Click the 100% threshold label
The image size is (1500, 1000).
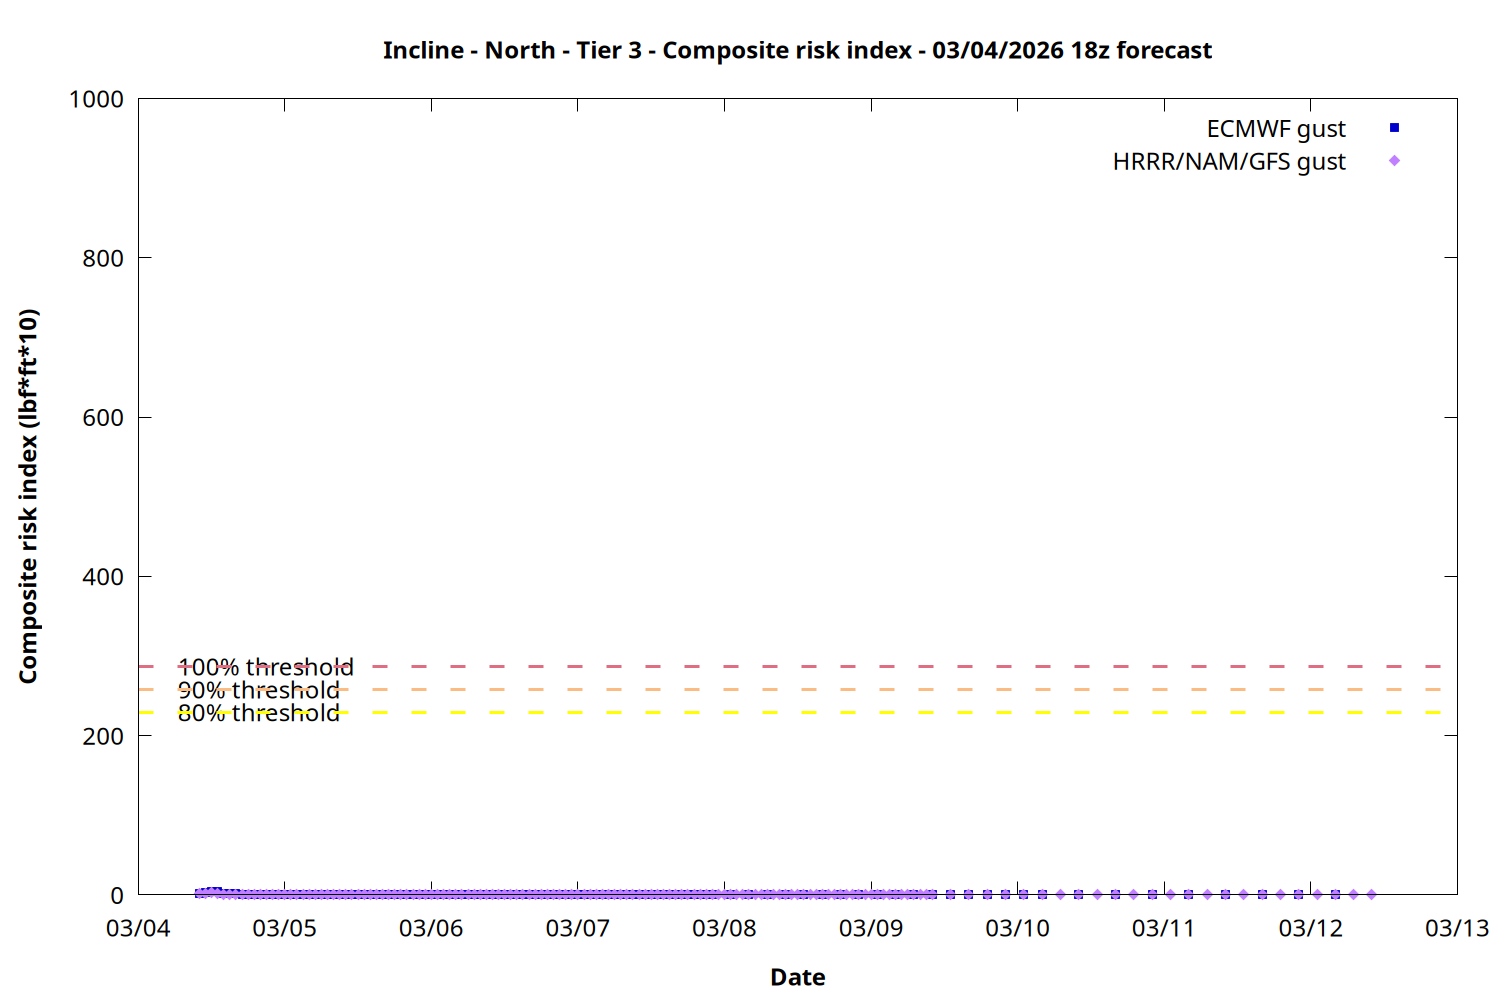[265, 667]
